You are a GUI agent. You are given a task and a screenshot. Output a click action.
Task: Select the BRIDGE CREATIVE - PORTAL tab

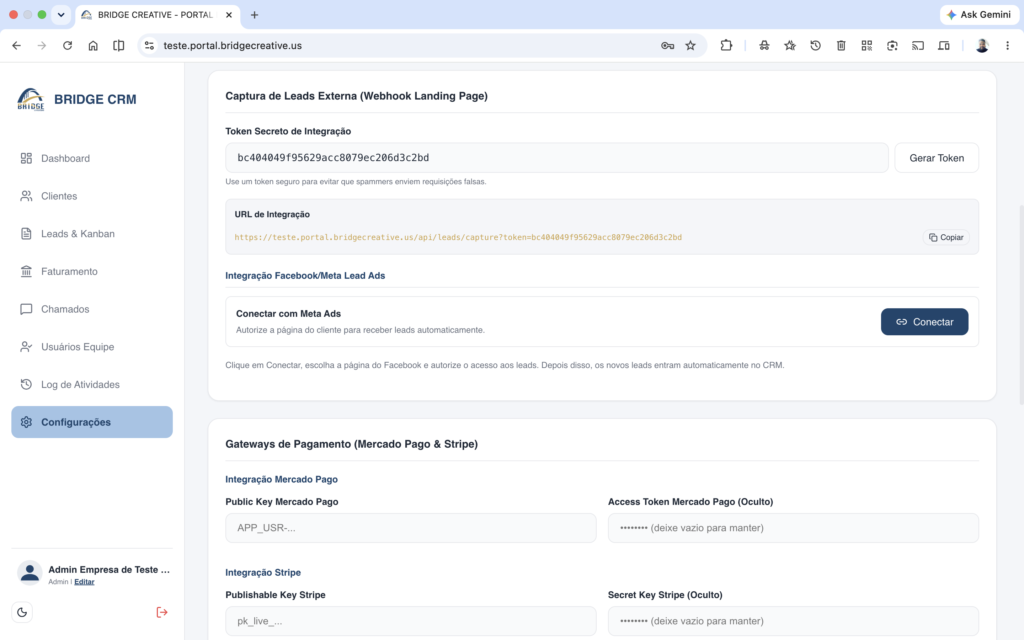[x=155, y=14]
